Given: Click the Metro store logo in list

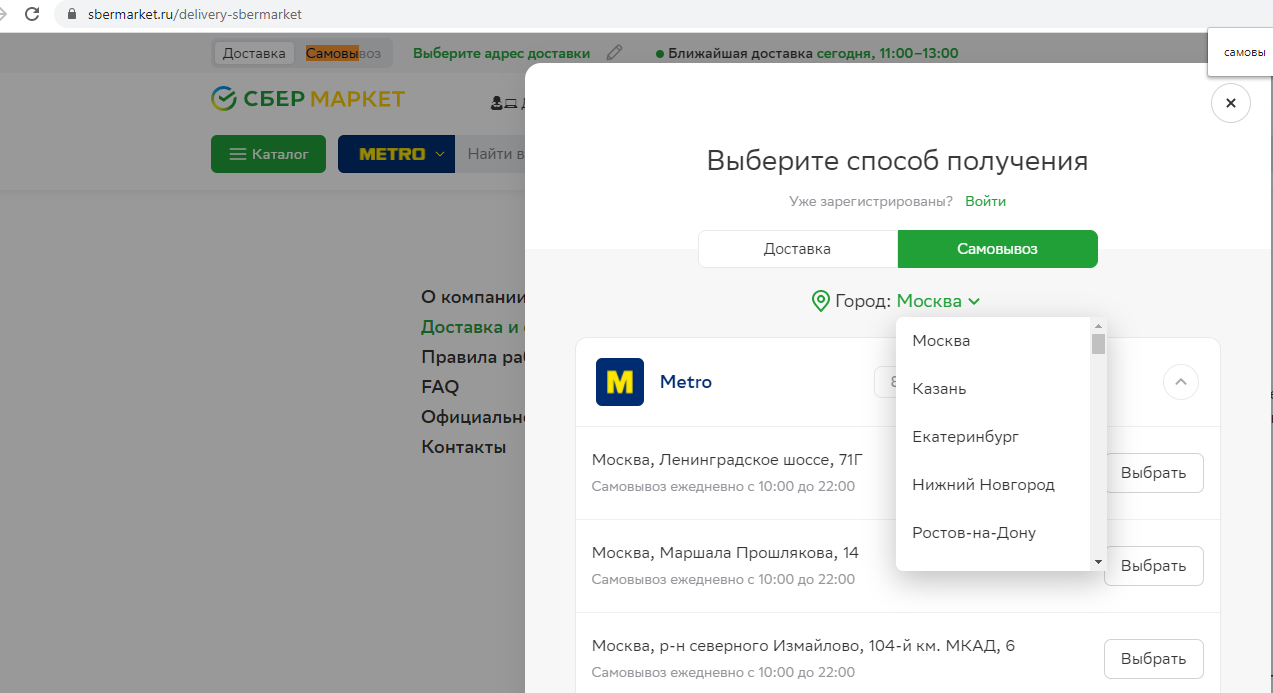Looking at the screenshot, I should tap(620, 382).
